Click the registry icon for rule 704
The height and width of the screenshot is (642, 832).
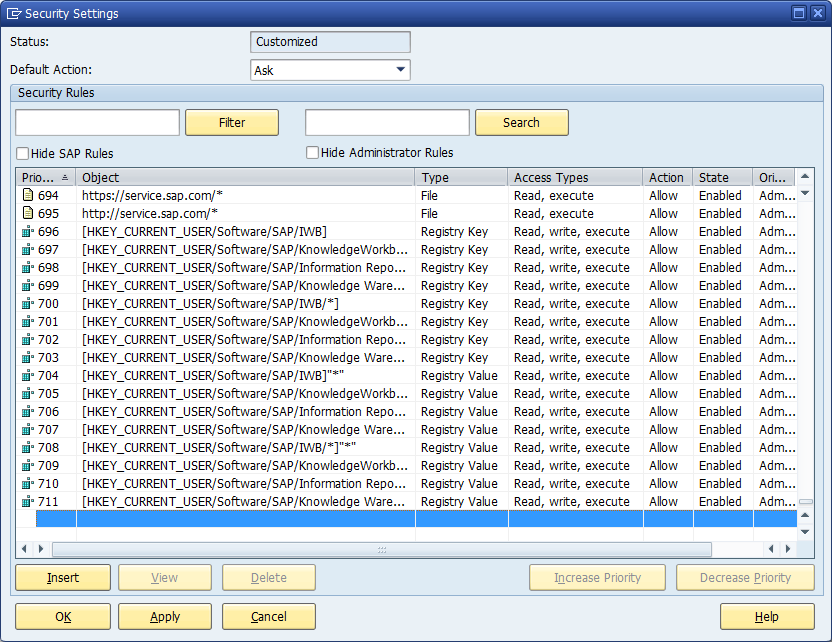tap(28, 376)
